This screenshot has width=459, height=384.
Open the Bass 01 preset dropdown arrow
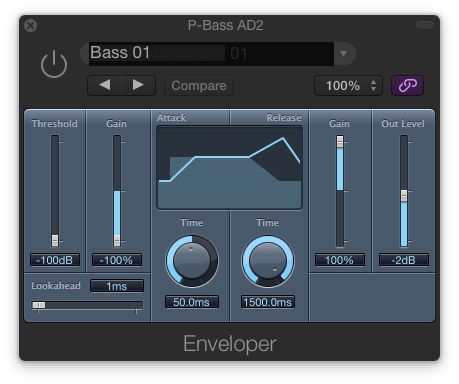[344, 53]
